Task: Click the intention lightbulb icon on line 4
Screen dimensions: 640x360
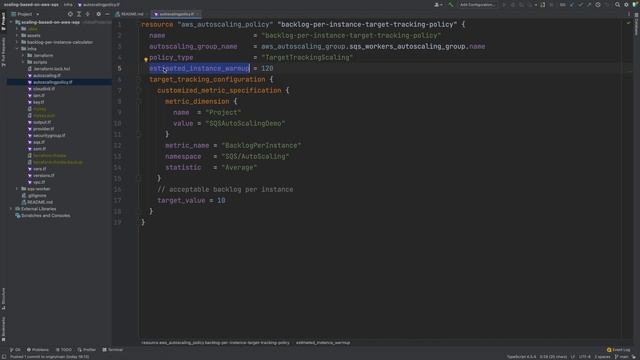Action: click(x=146, y=60)
